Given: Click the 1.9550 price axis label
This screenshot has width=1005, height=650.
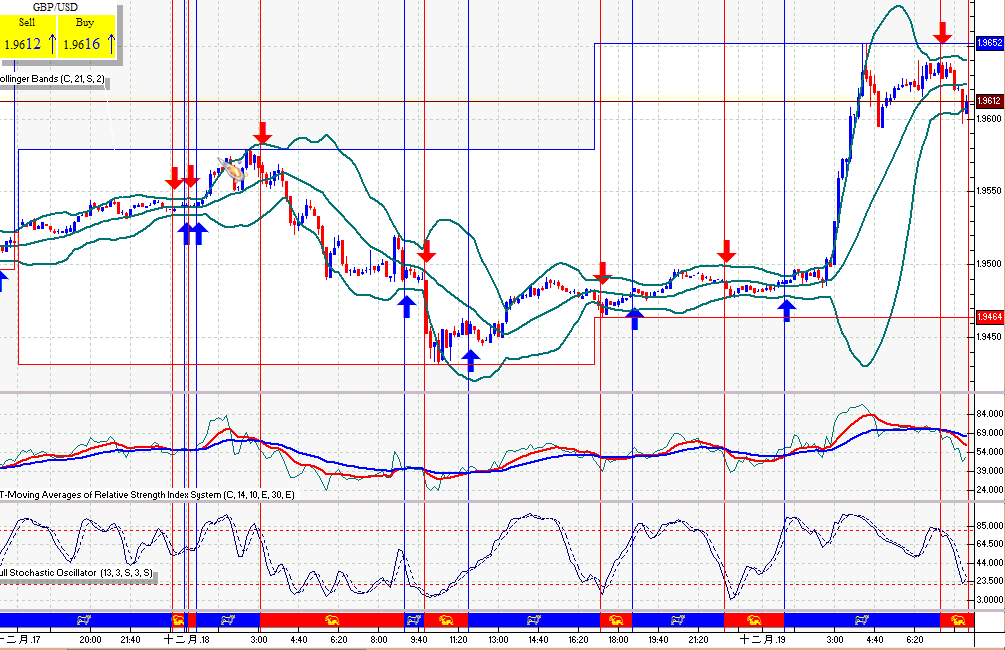Looking at the screenshot, I should coord(989,191).
